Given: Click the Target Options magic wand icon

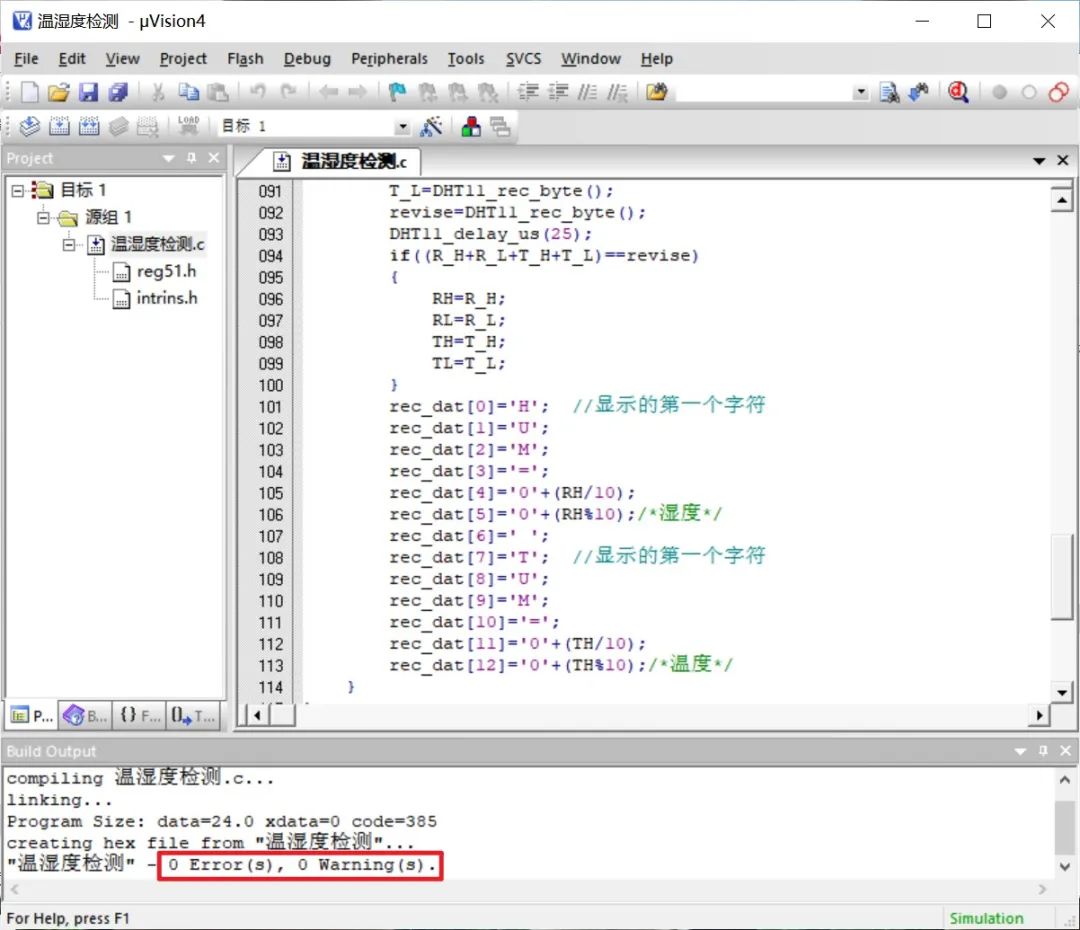Looking at the screenshot, I should point(432,126).
